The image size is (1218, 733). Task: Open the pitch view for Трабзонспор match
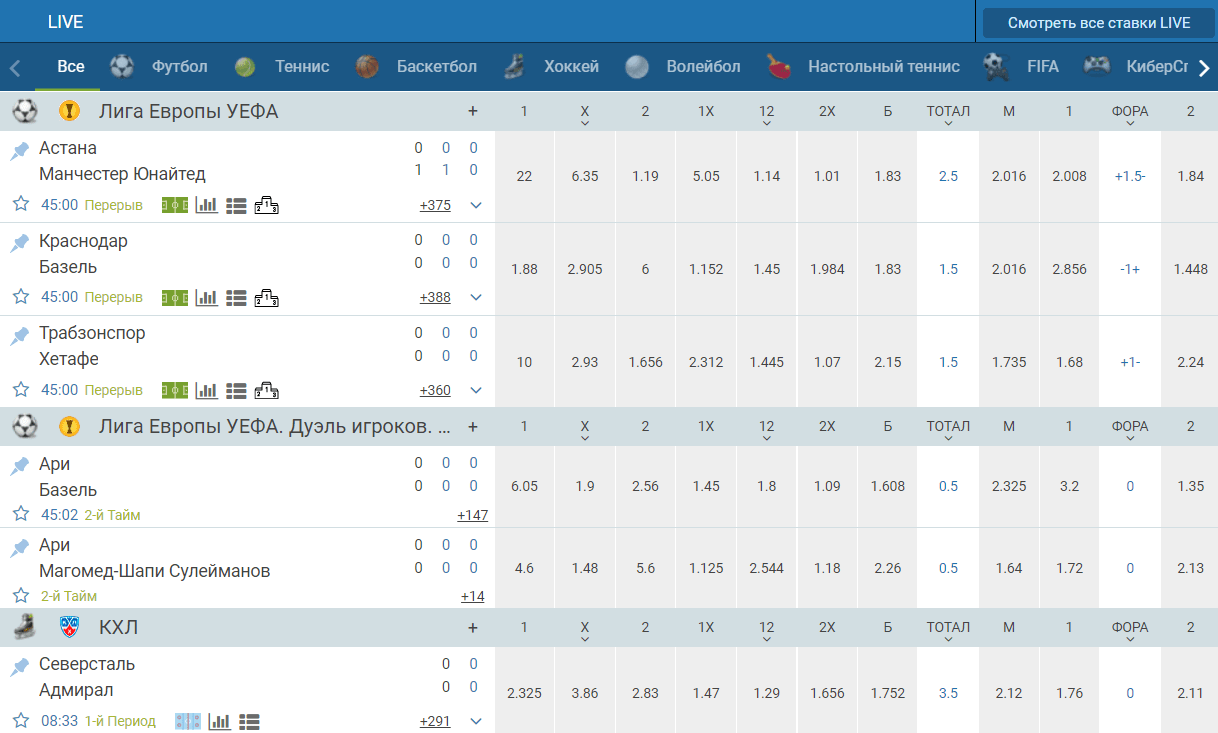click(175, 390)
